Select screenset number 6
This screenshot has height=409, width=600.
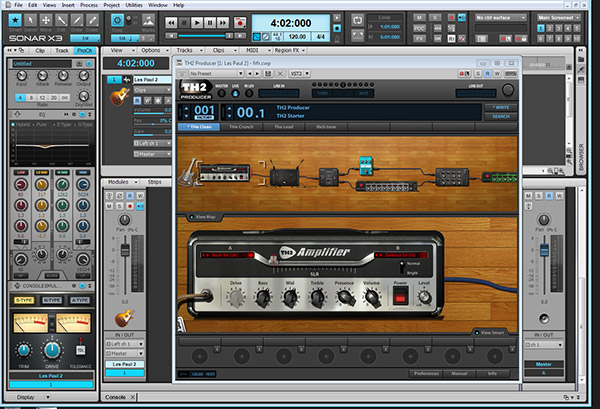(x=540, y=39)
